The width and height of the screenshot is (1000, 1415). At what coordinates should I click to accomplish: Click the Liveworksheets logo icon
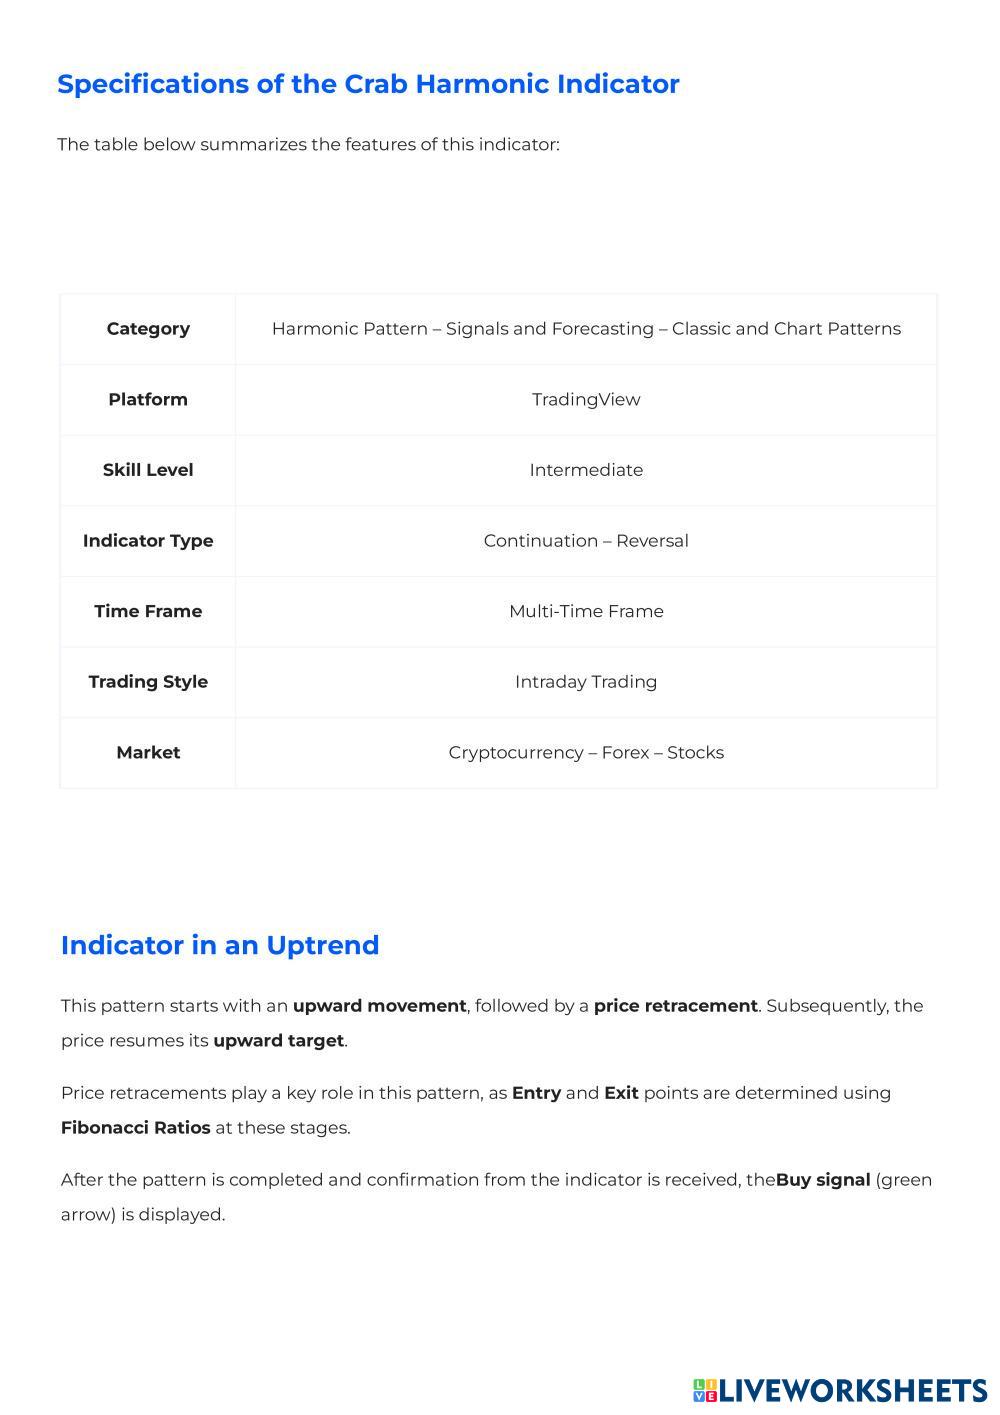pos(705,1390)
